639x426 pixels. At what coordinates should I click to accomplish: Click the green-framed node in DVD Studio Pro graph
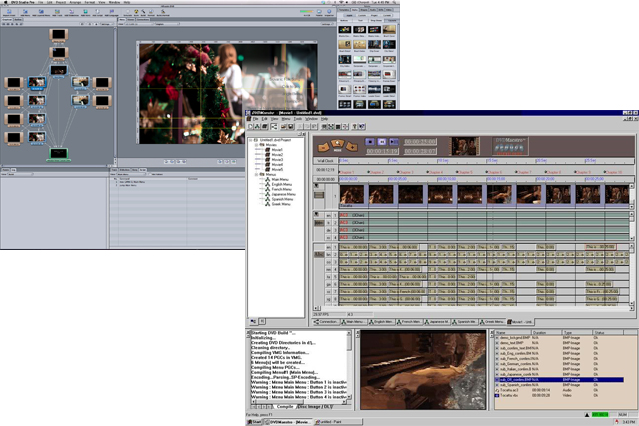59,153
